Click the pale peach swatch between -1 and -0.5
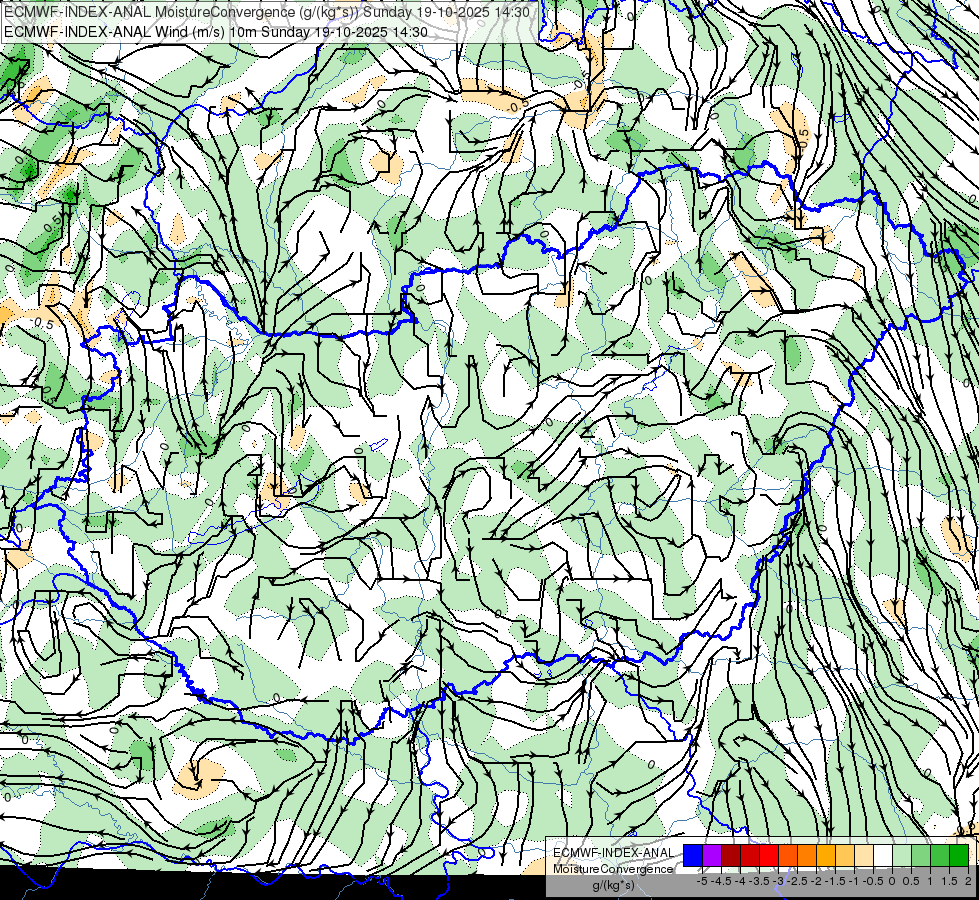 point(863,855)
